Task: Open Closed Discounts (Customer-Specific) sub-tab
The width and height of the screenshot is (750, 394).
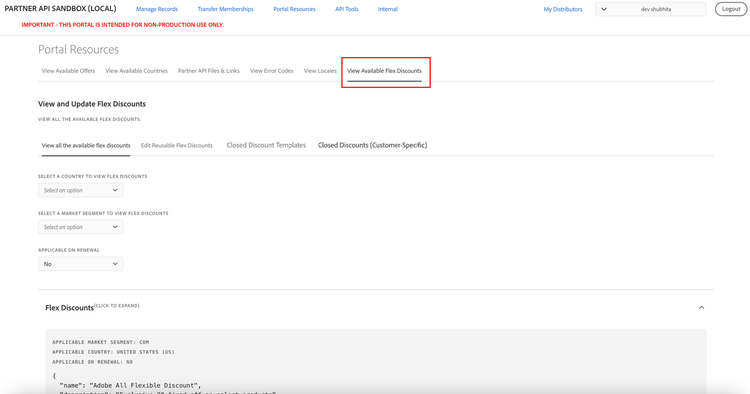Action: pyautogui.click(x=372, y=145)
